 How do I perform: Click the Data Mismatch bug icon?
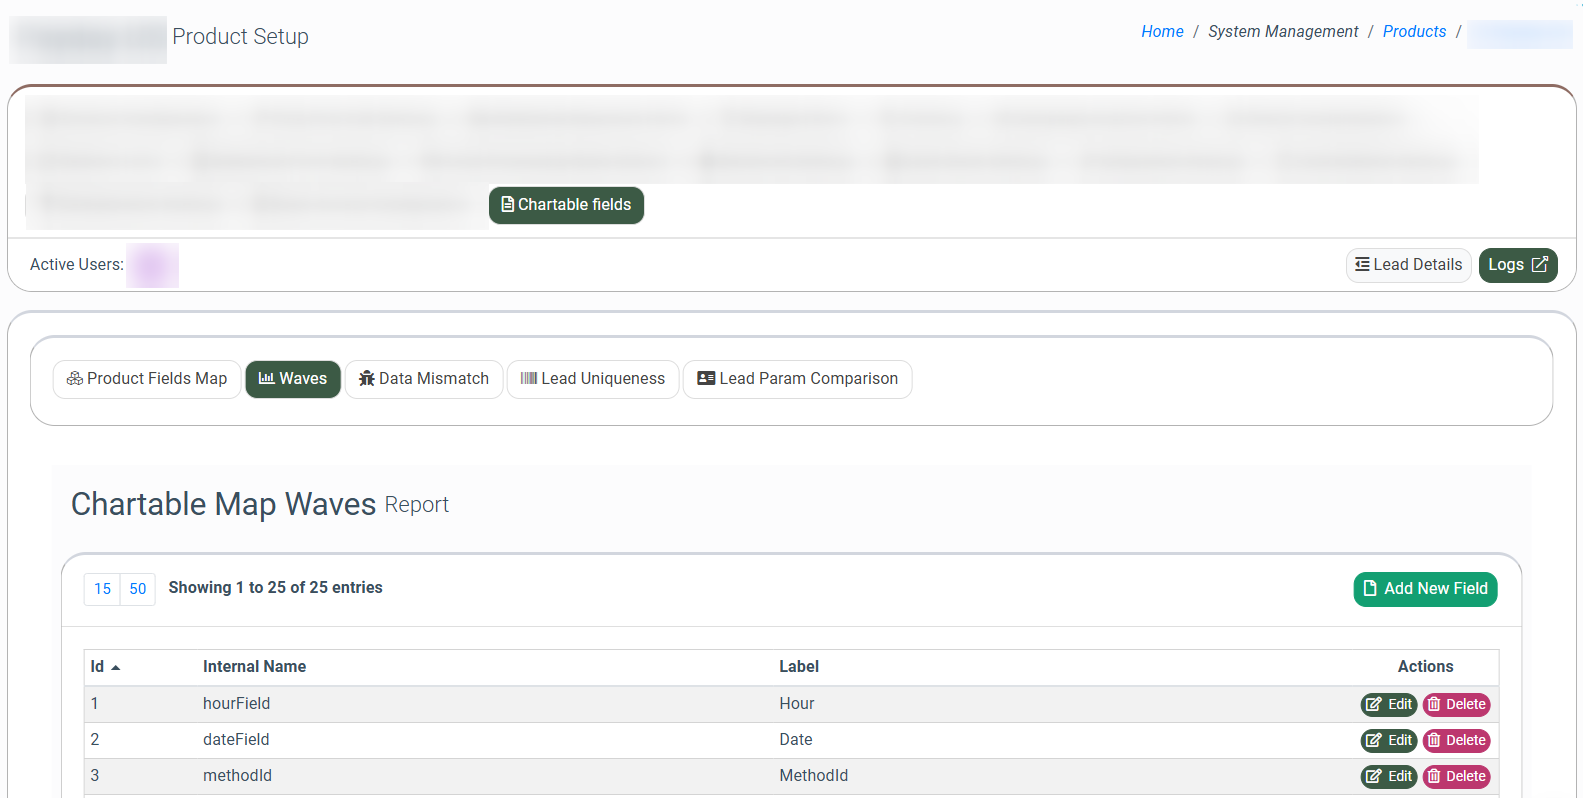tap(367, 379)
